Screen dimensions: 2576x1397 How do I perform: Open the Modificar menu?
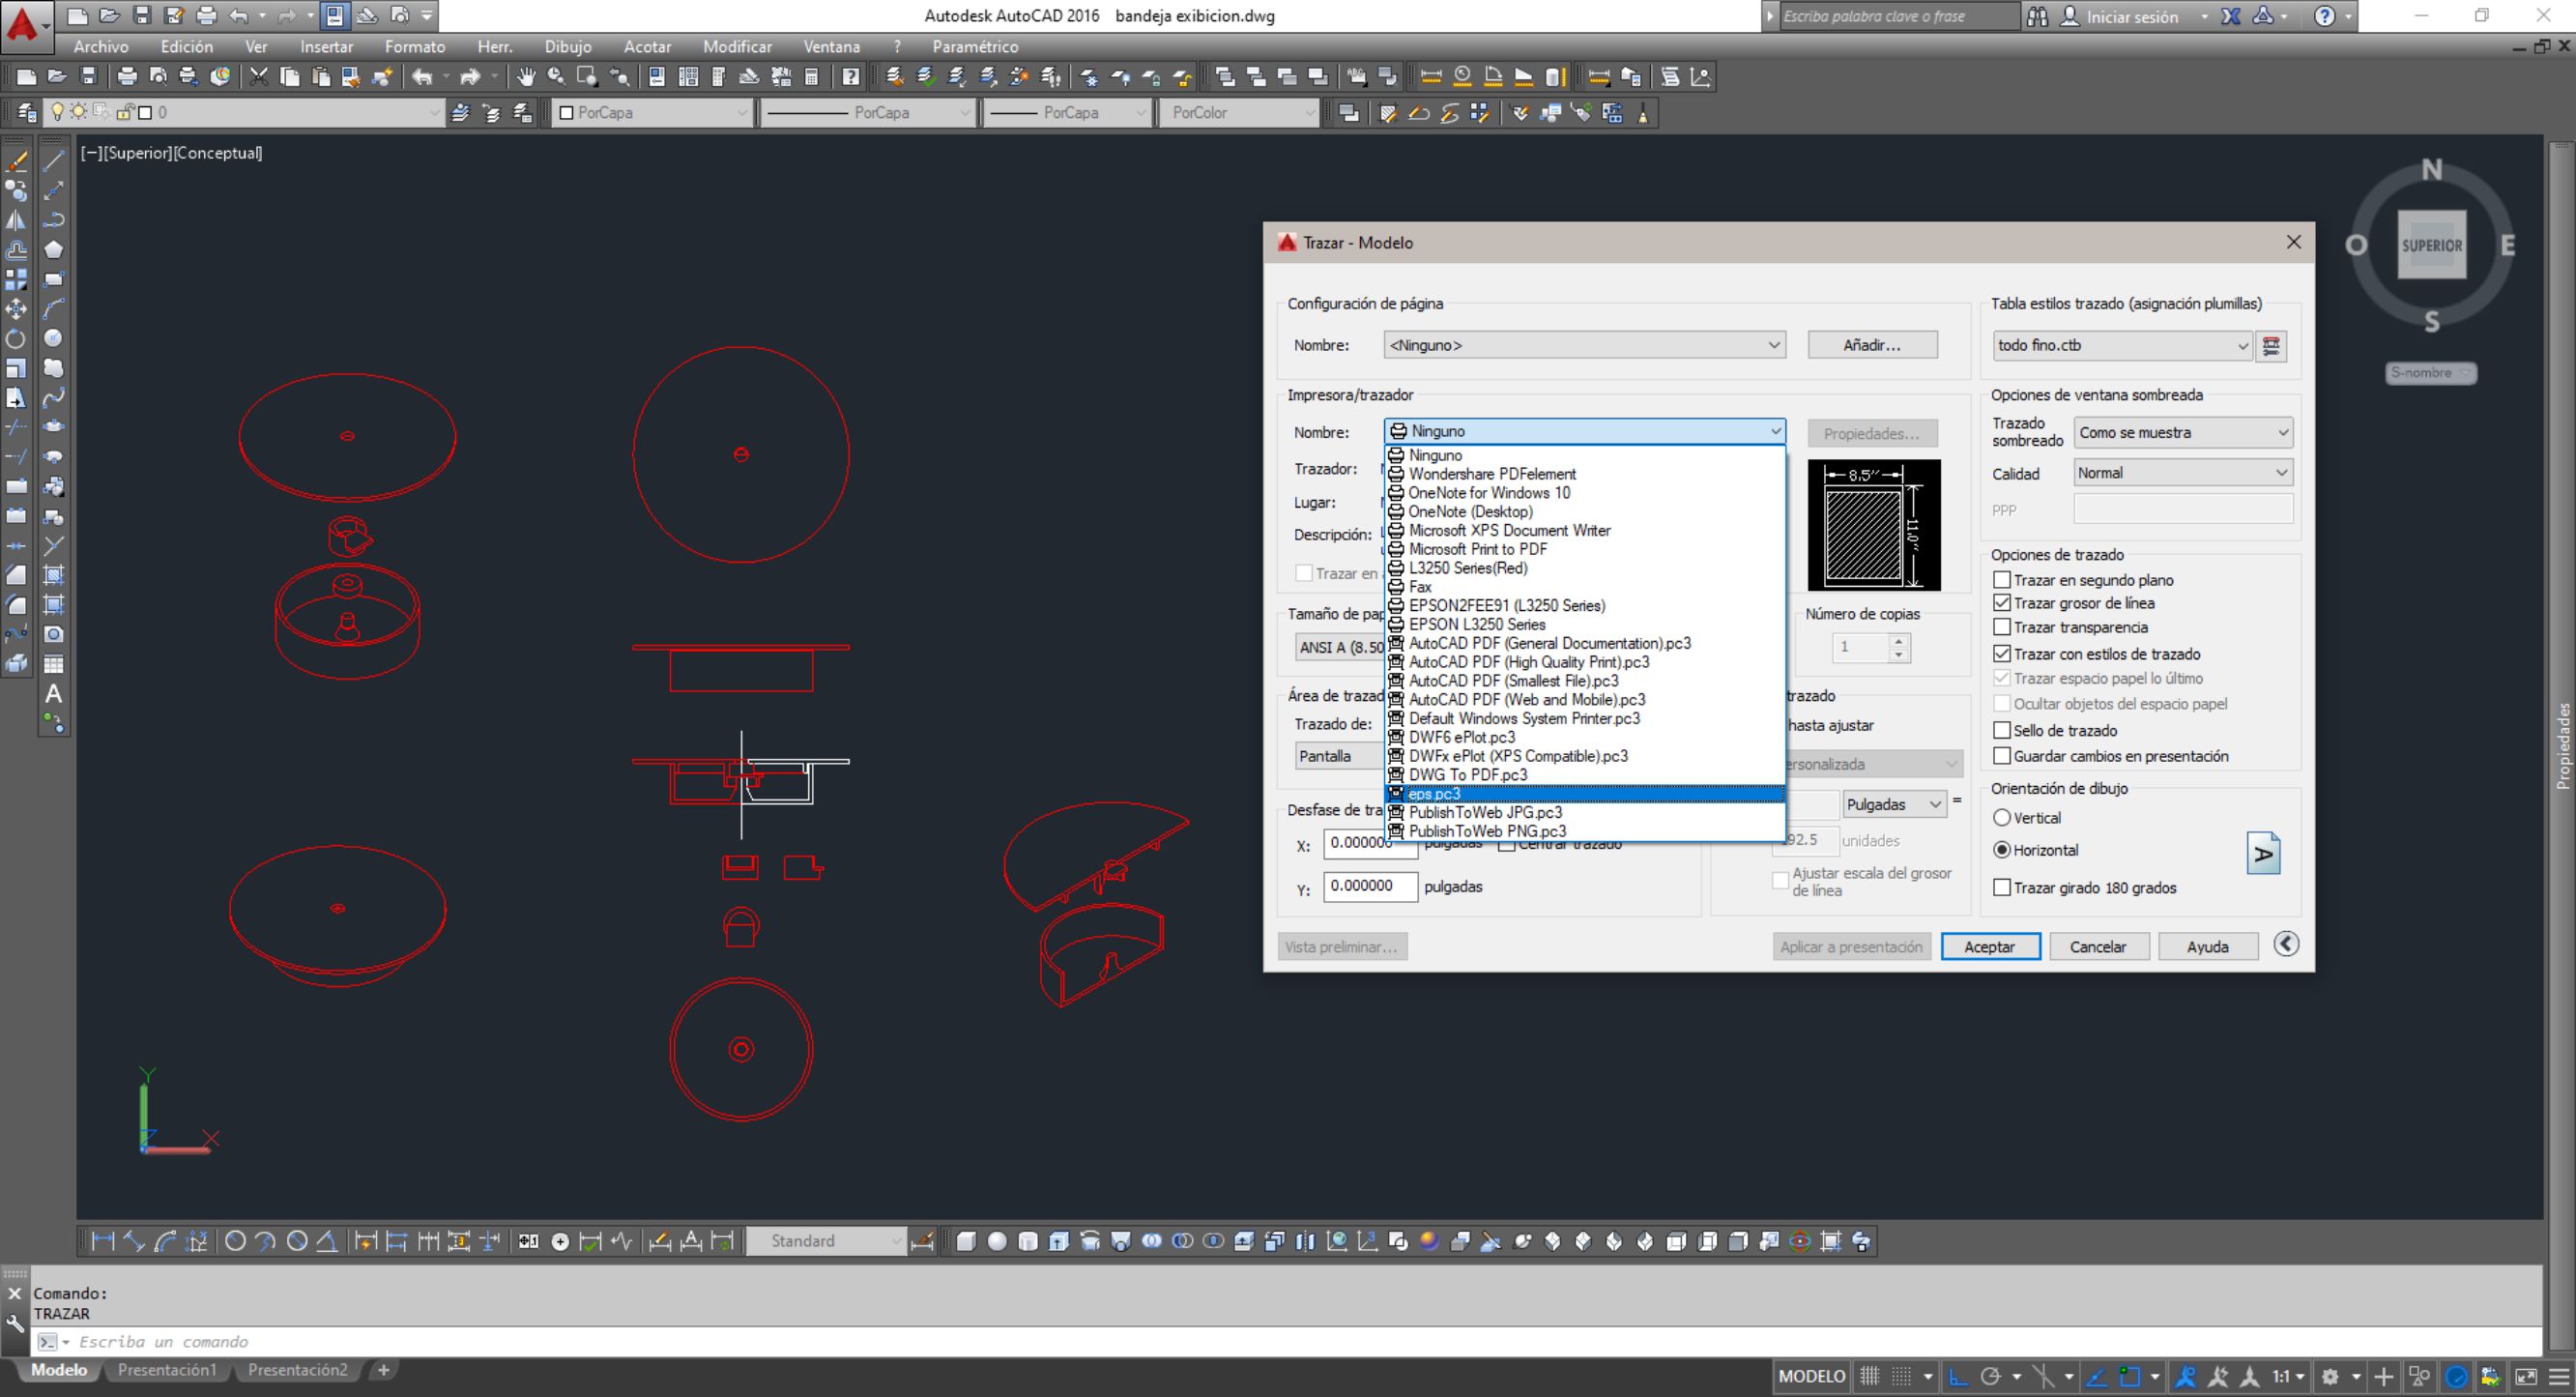[737, 47]
